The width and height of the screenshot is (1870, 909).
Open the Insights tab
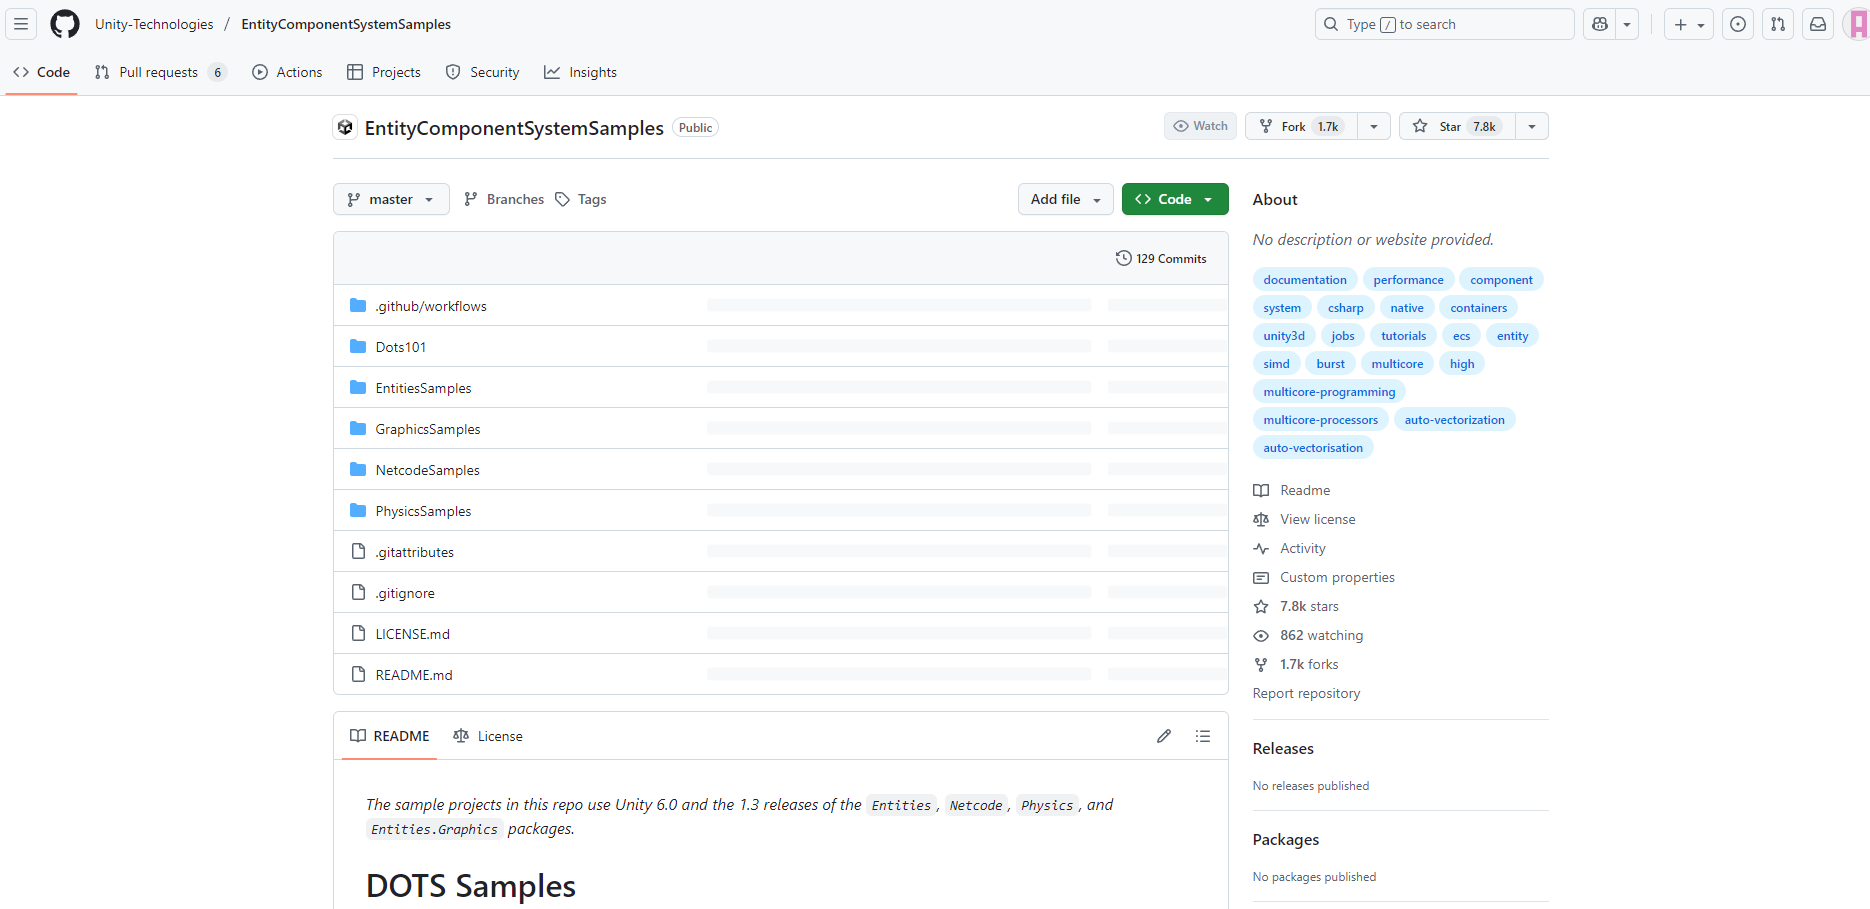pos(580,72)
